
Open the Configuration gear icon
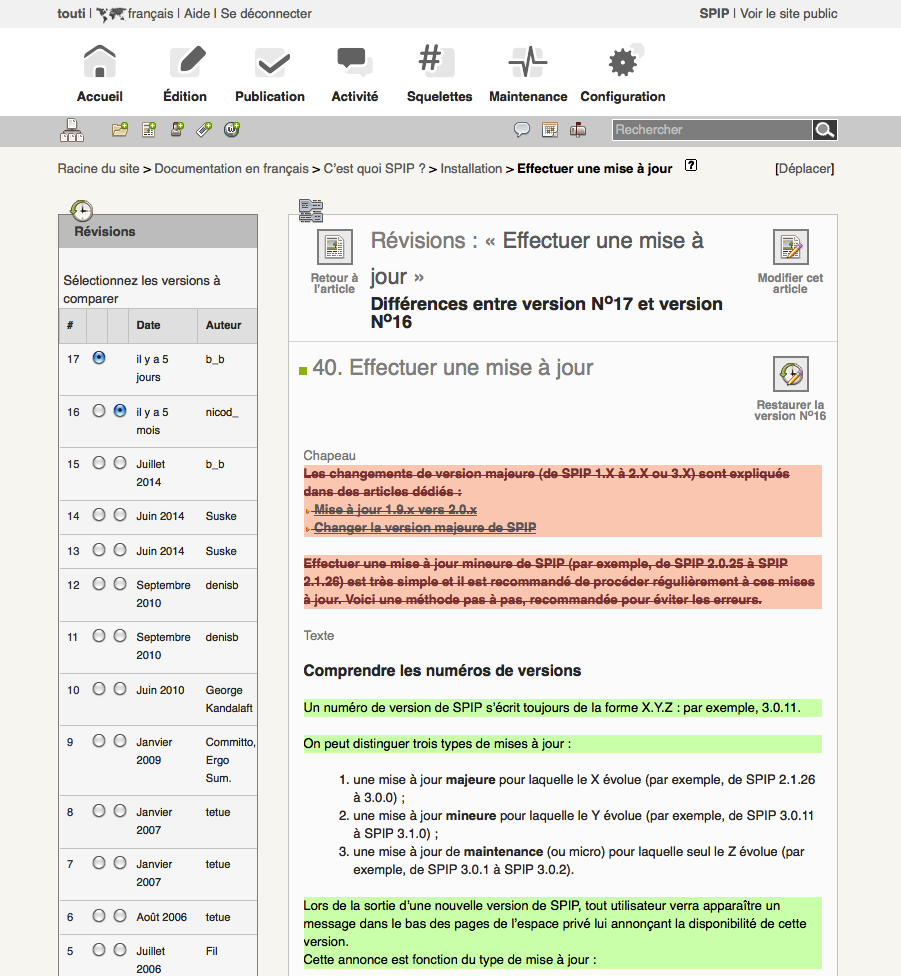pos(622,63)
